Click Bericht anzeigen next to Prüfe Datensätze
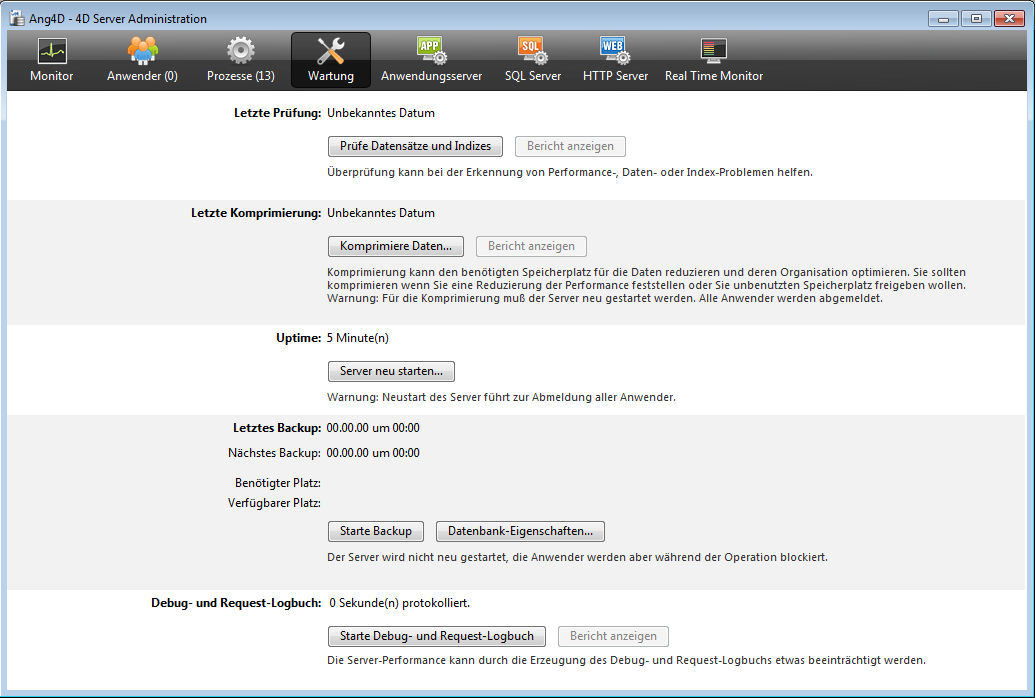This screenshot has width=1035, height=698. (570, 146)
